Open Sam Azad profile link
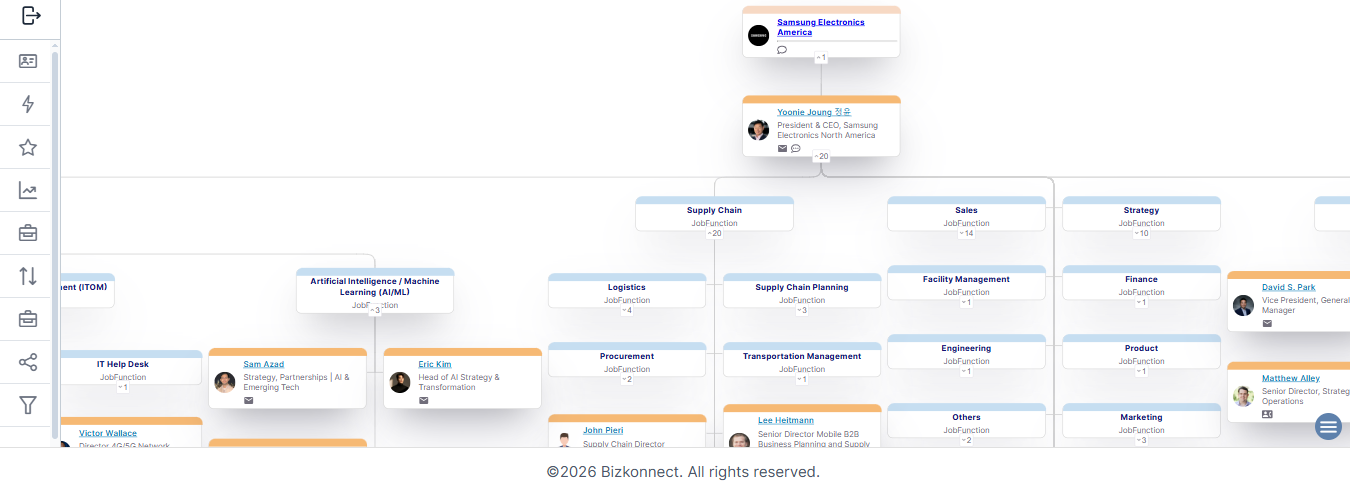1350x482 pixels. (263, 364)
